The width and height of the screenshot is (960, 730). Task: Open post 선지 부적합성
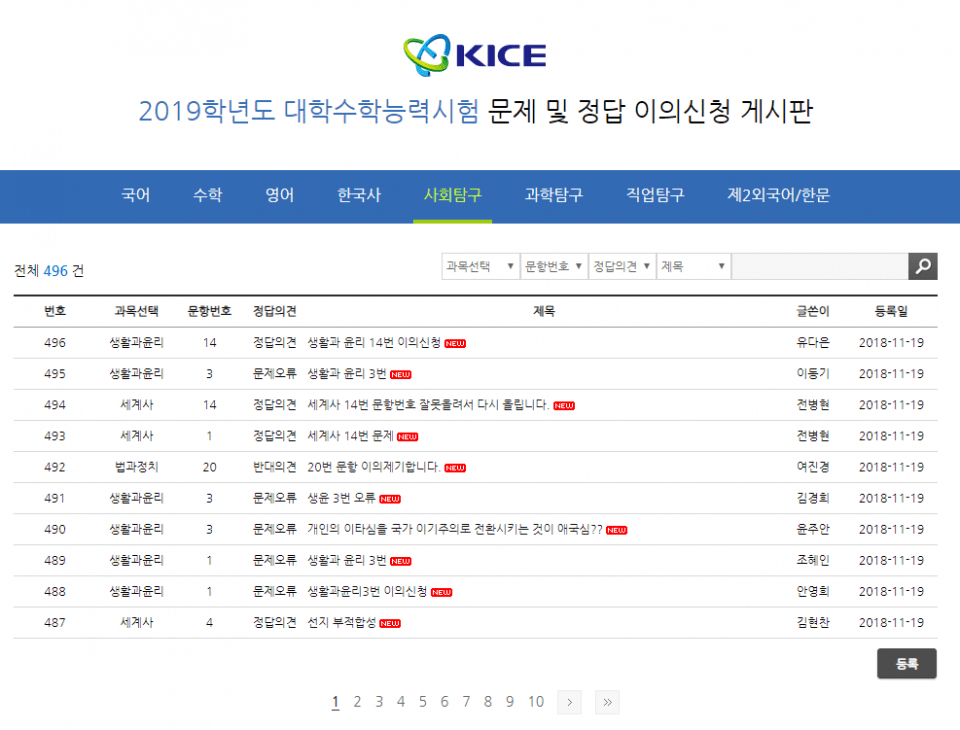[x=342, y=623]
